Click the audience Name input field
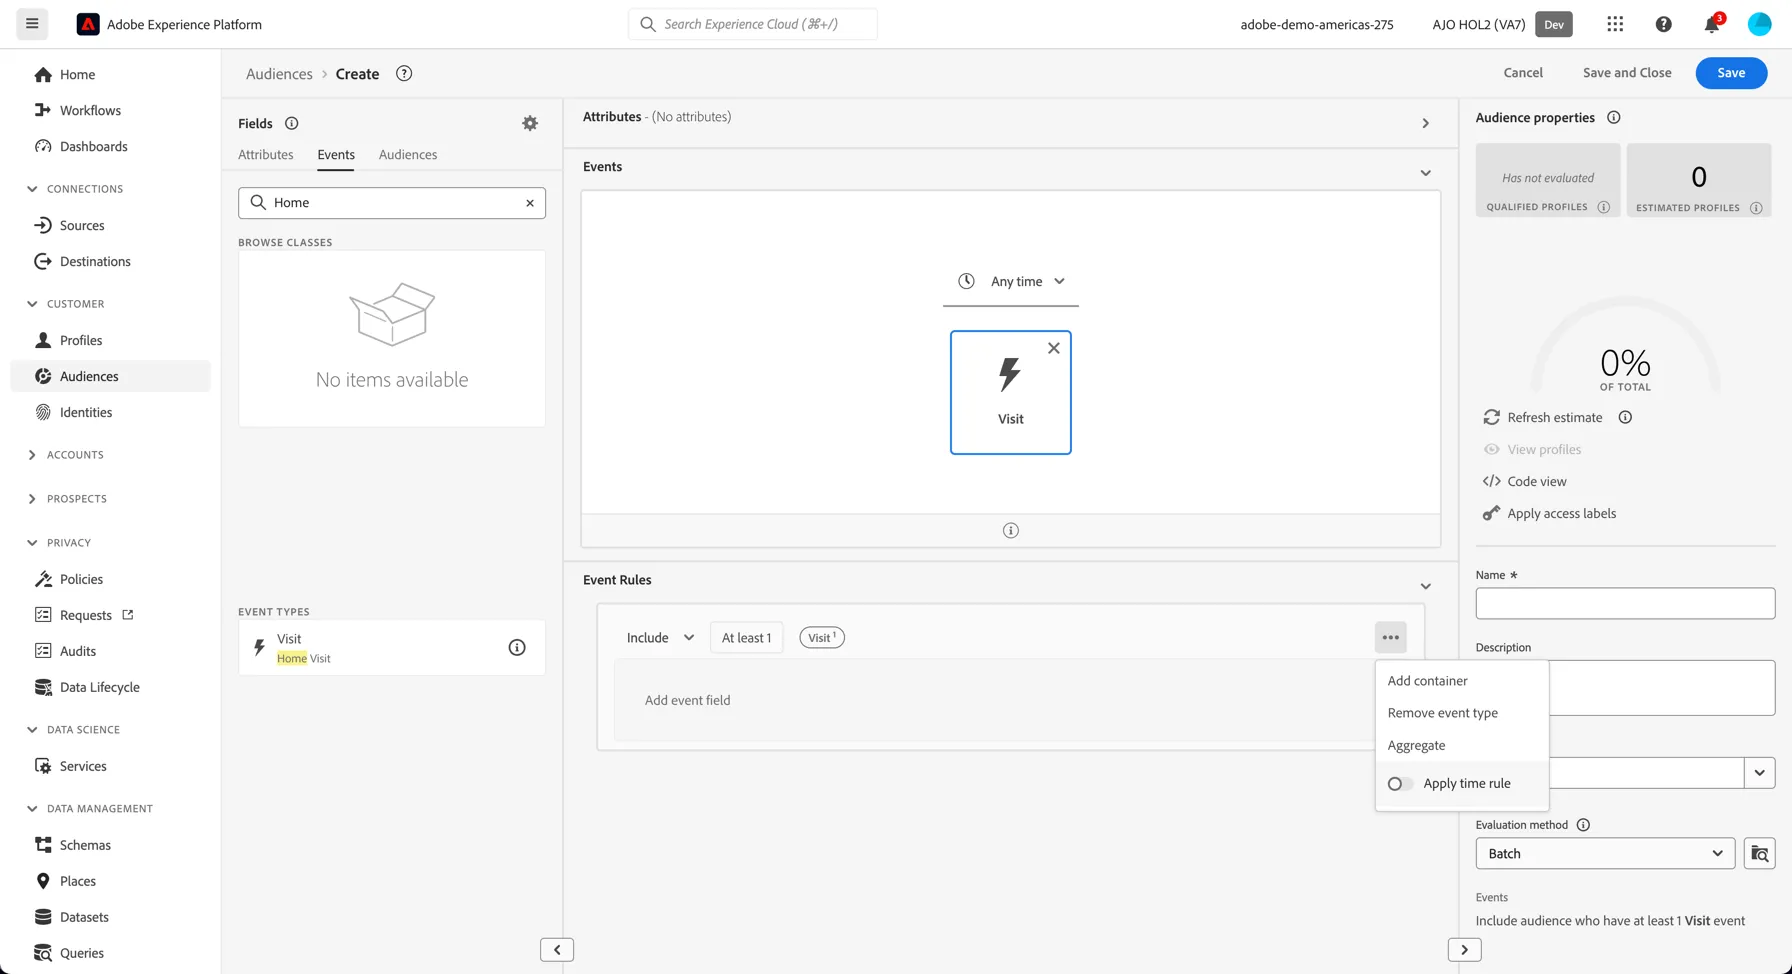The height and width of the screenshot is (974, 1792). point(1625,603)
